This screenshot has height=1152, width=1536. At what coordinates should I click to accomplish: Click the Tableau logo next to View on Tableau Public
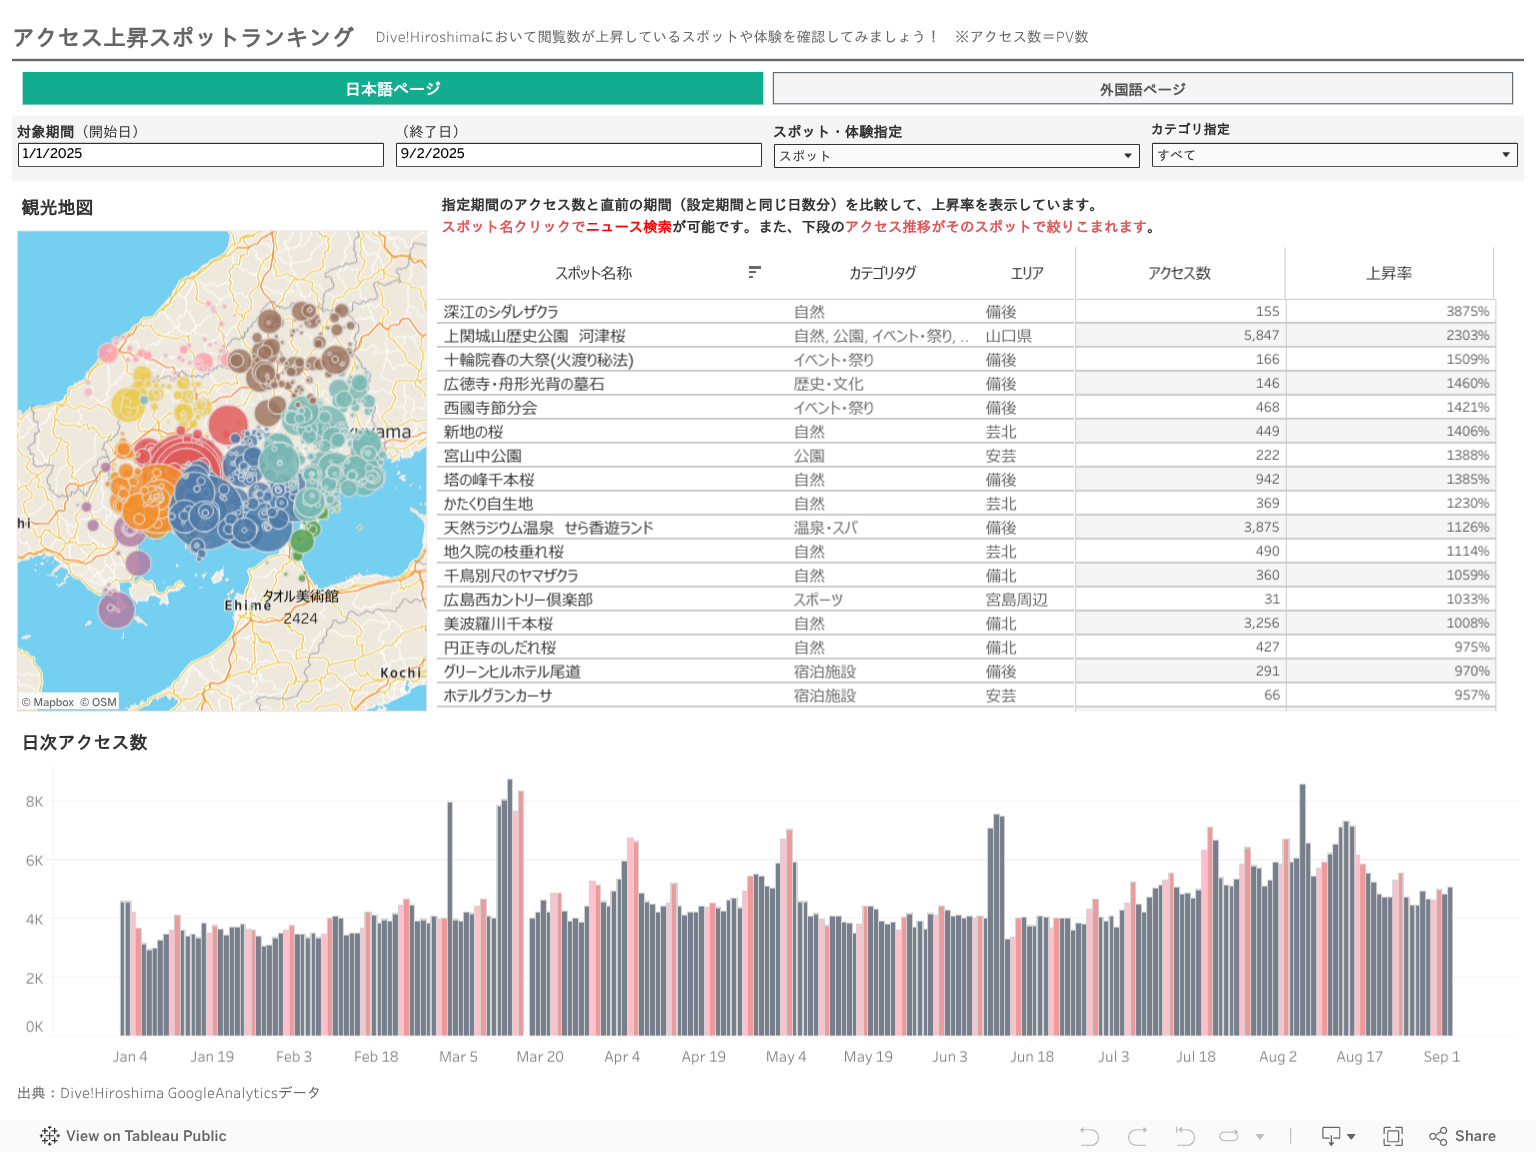click(49, 1136)
